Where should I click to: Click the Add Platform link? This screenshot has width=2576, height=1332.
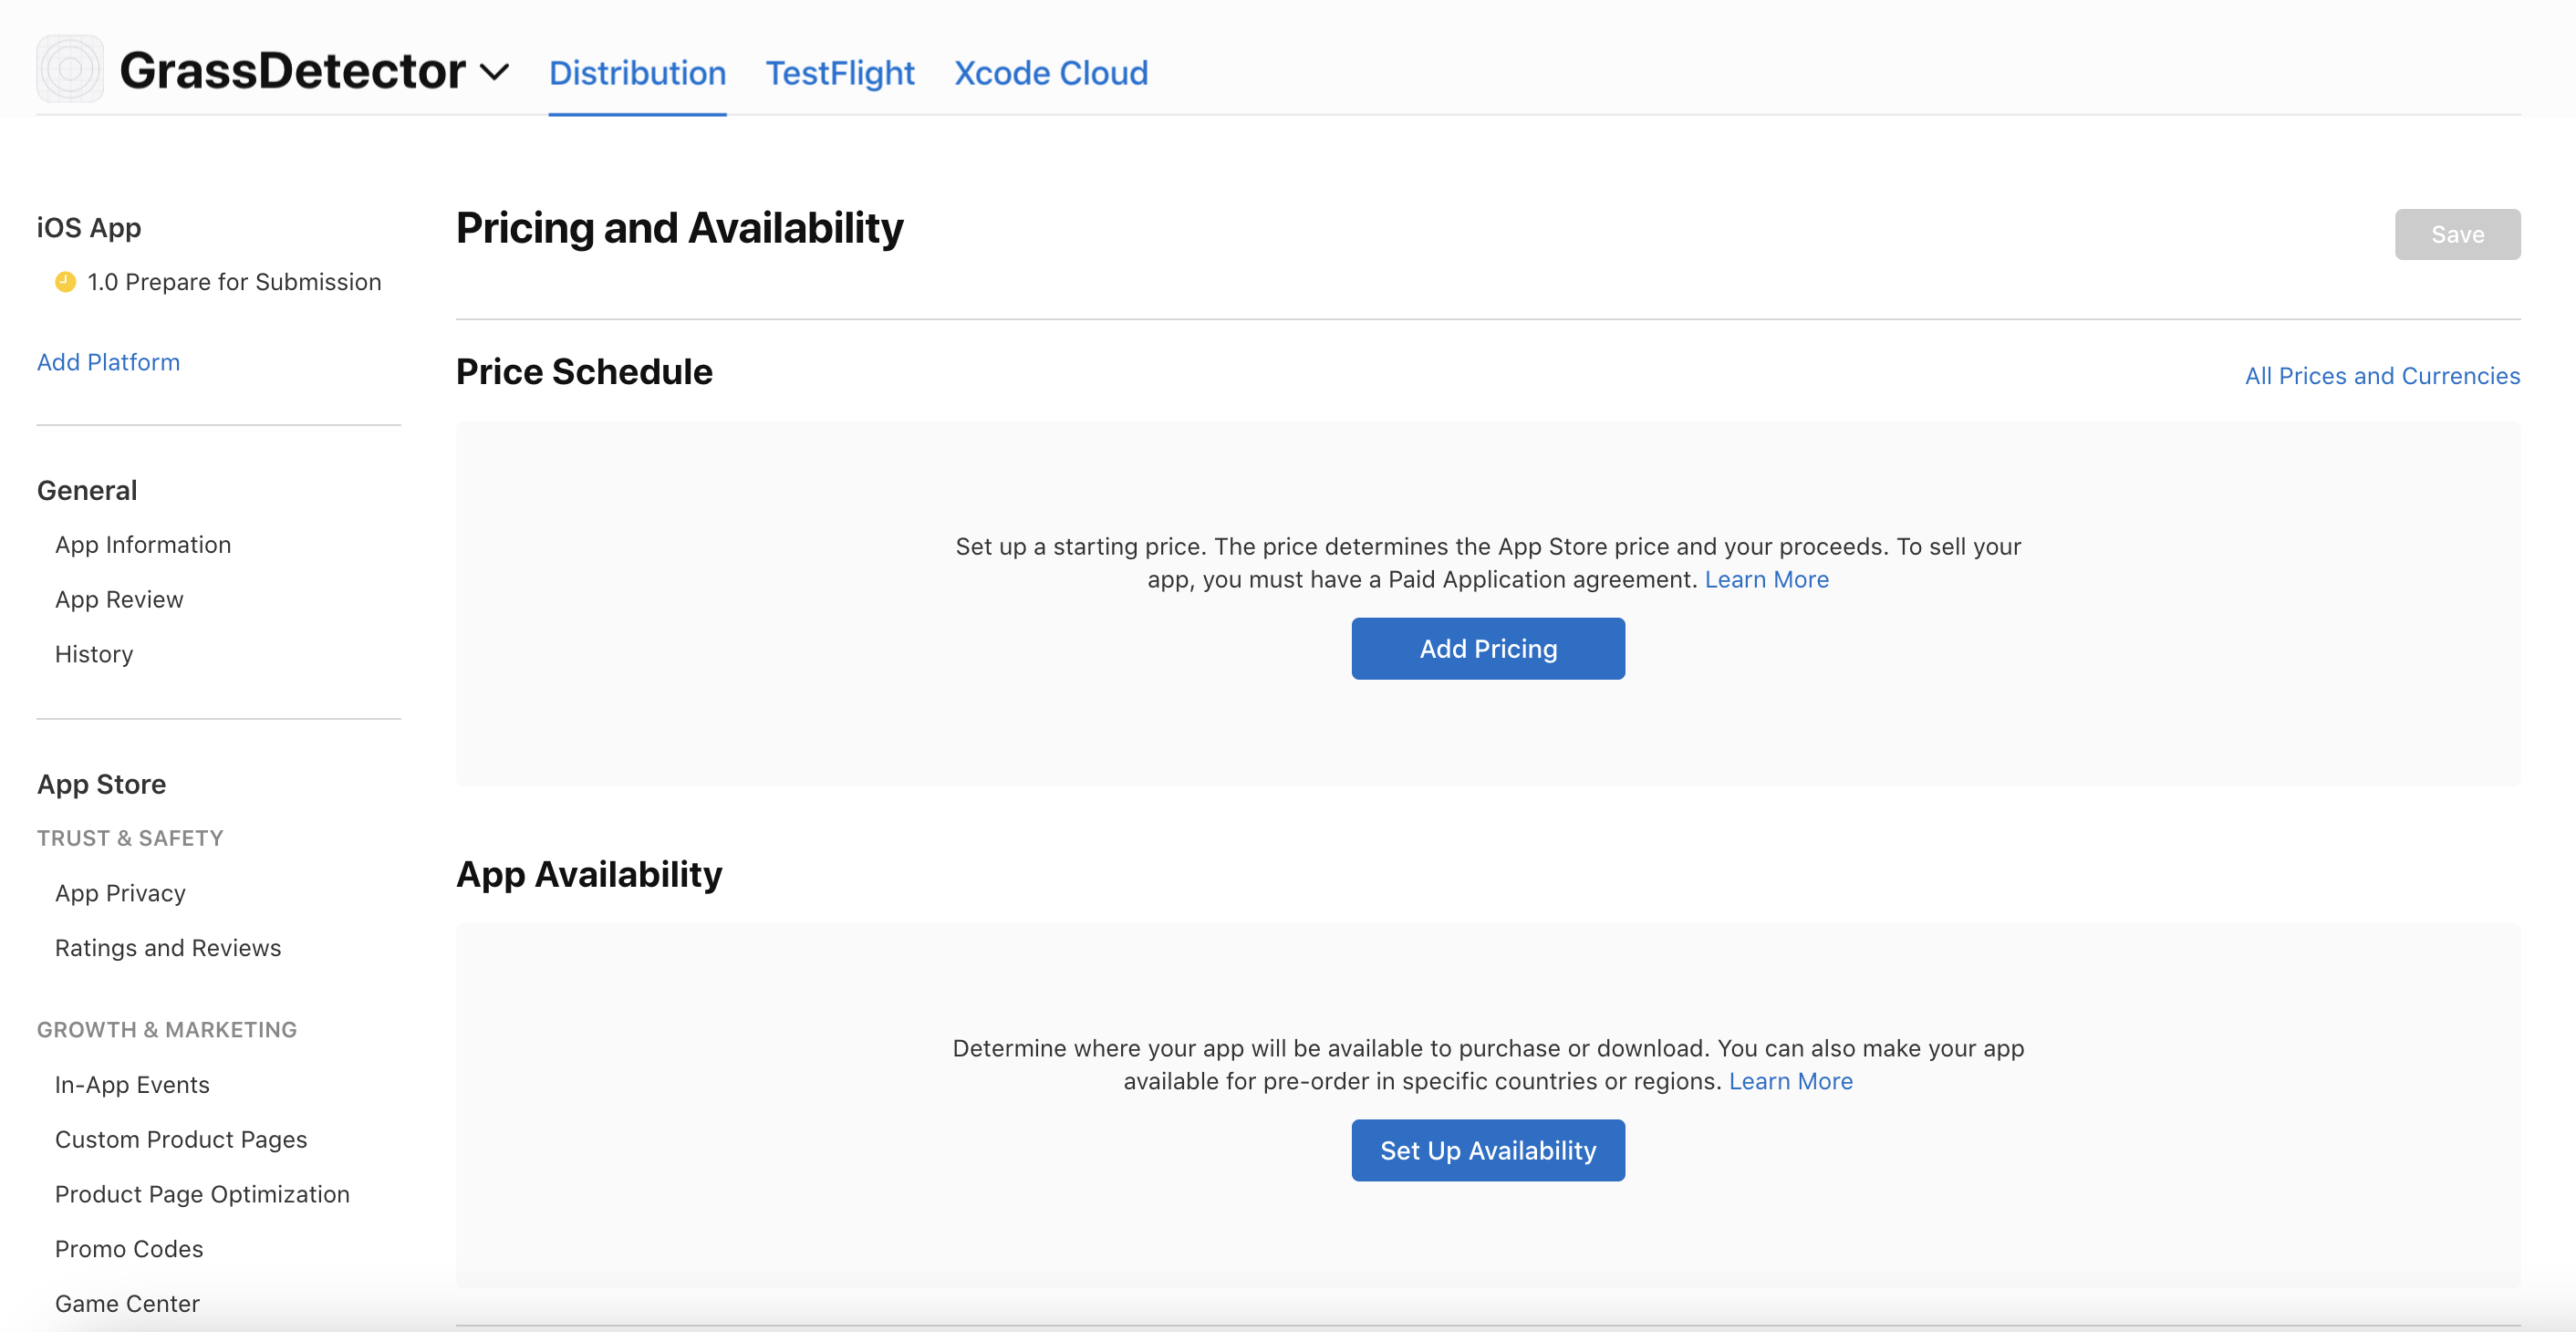pos(108,362)
